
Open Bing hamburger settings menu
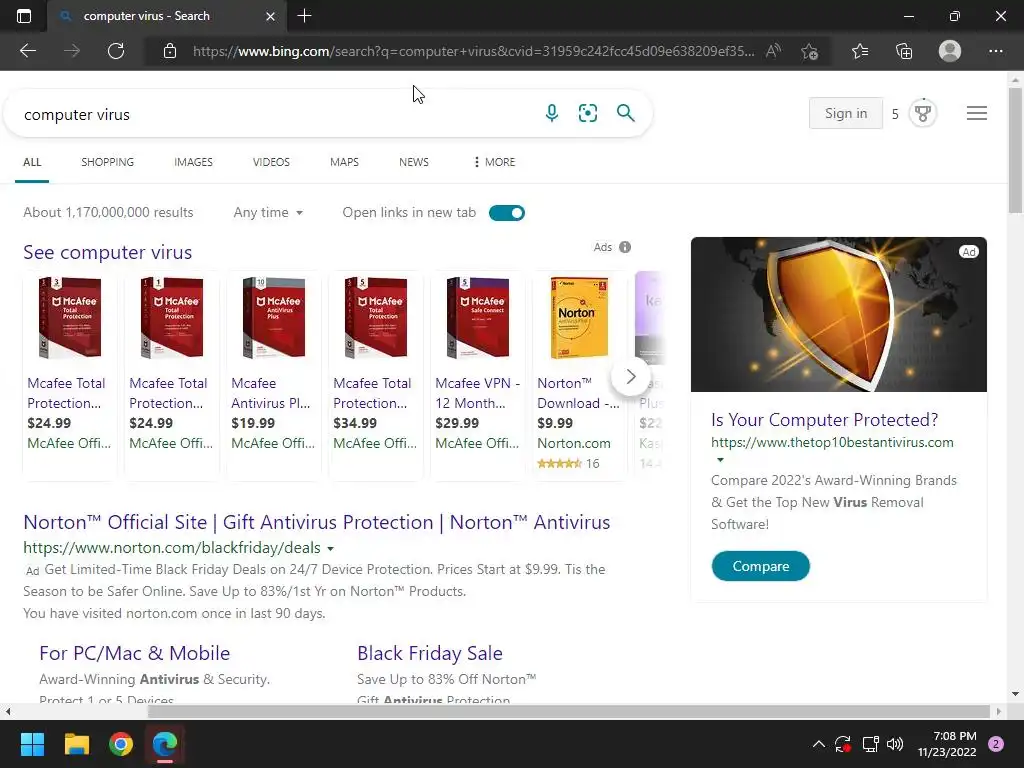[x=976, y=114]
